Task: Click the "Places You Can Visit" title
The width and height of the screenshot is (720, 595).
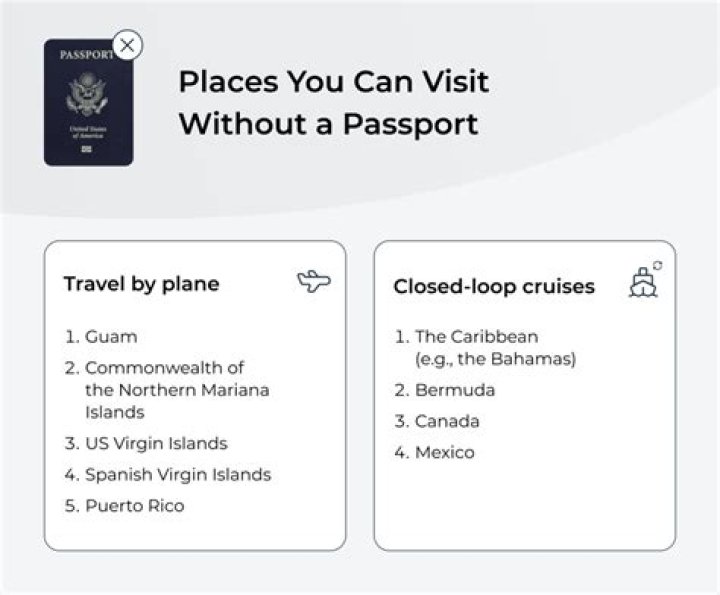Action: [x=334, y=81]
